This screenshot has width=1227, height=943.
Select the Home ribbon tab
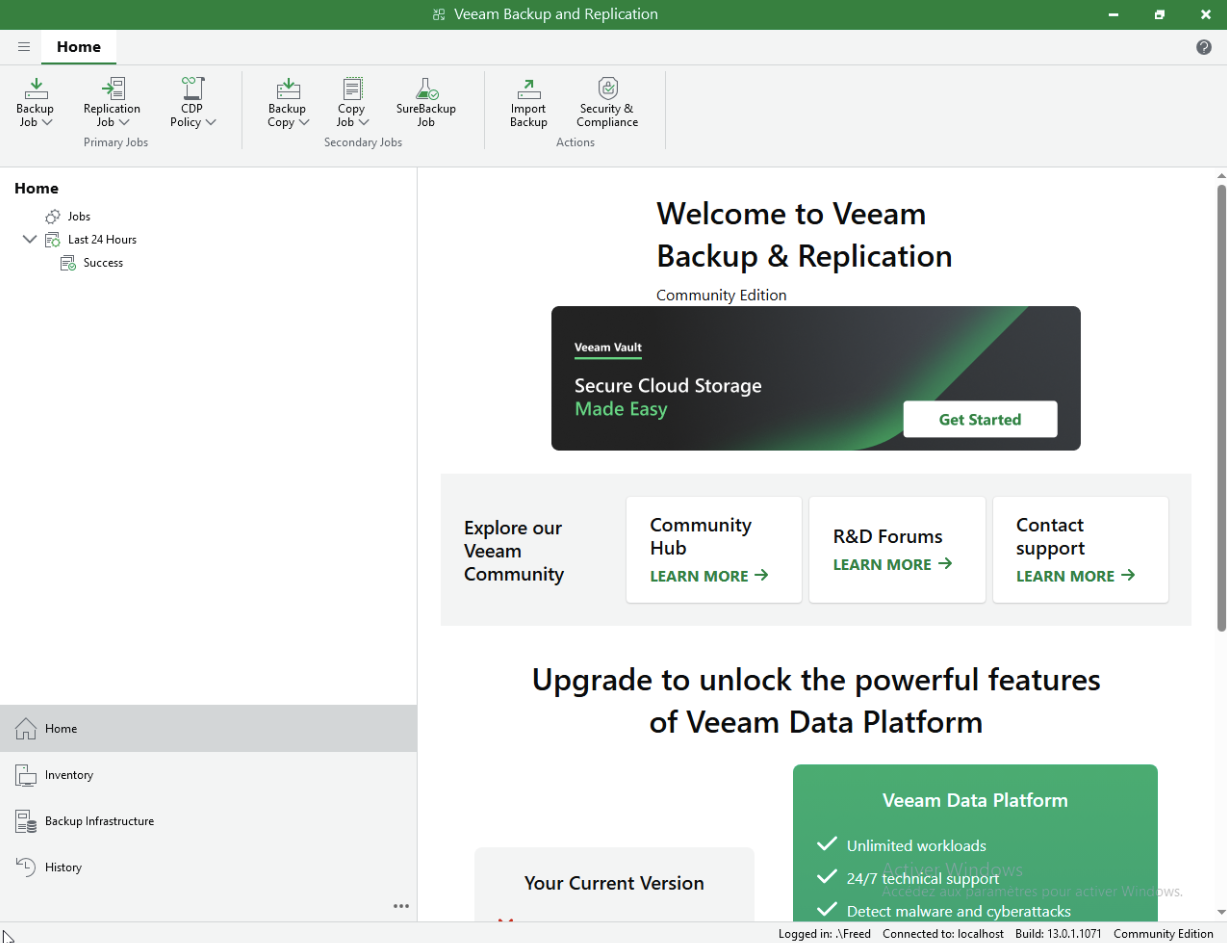tap(79, 47)
